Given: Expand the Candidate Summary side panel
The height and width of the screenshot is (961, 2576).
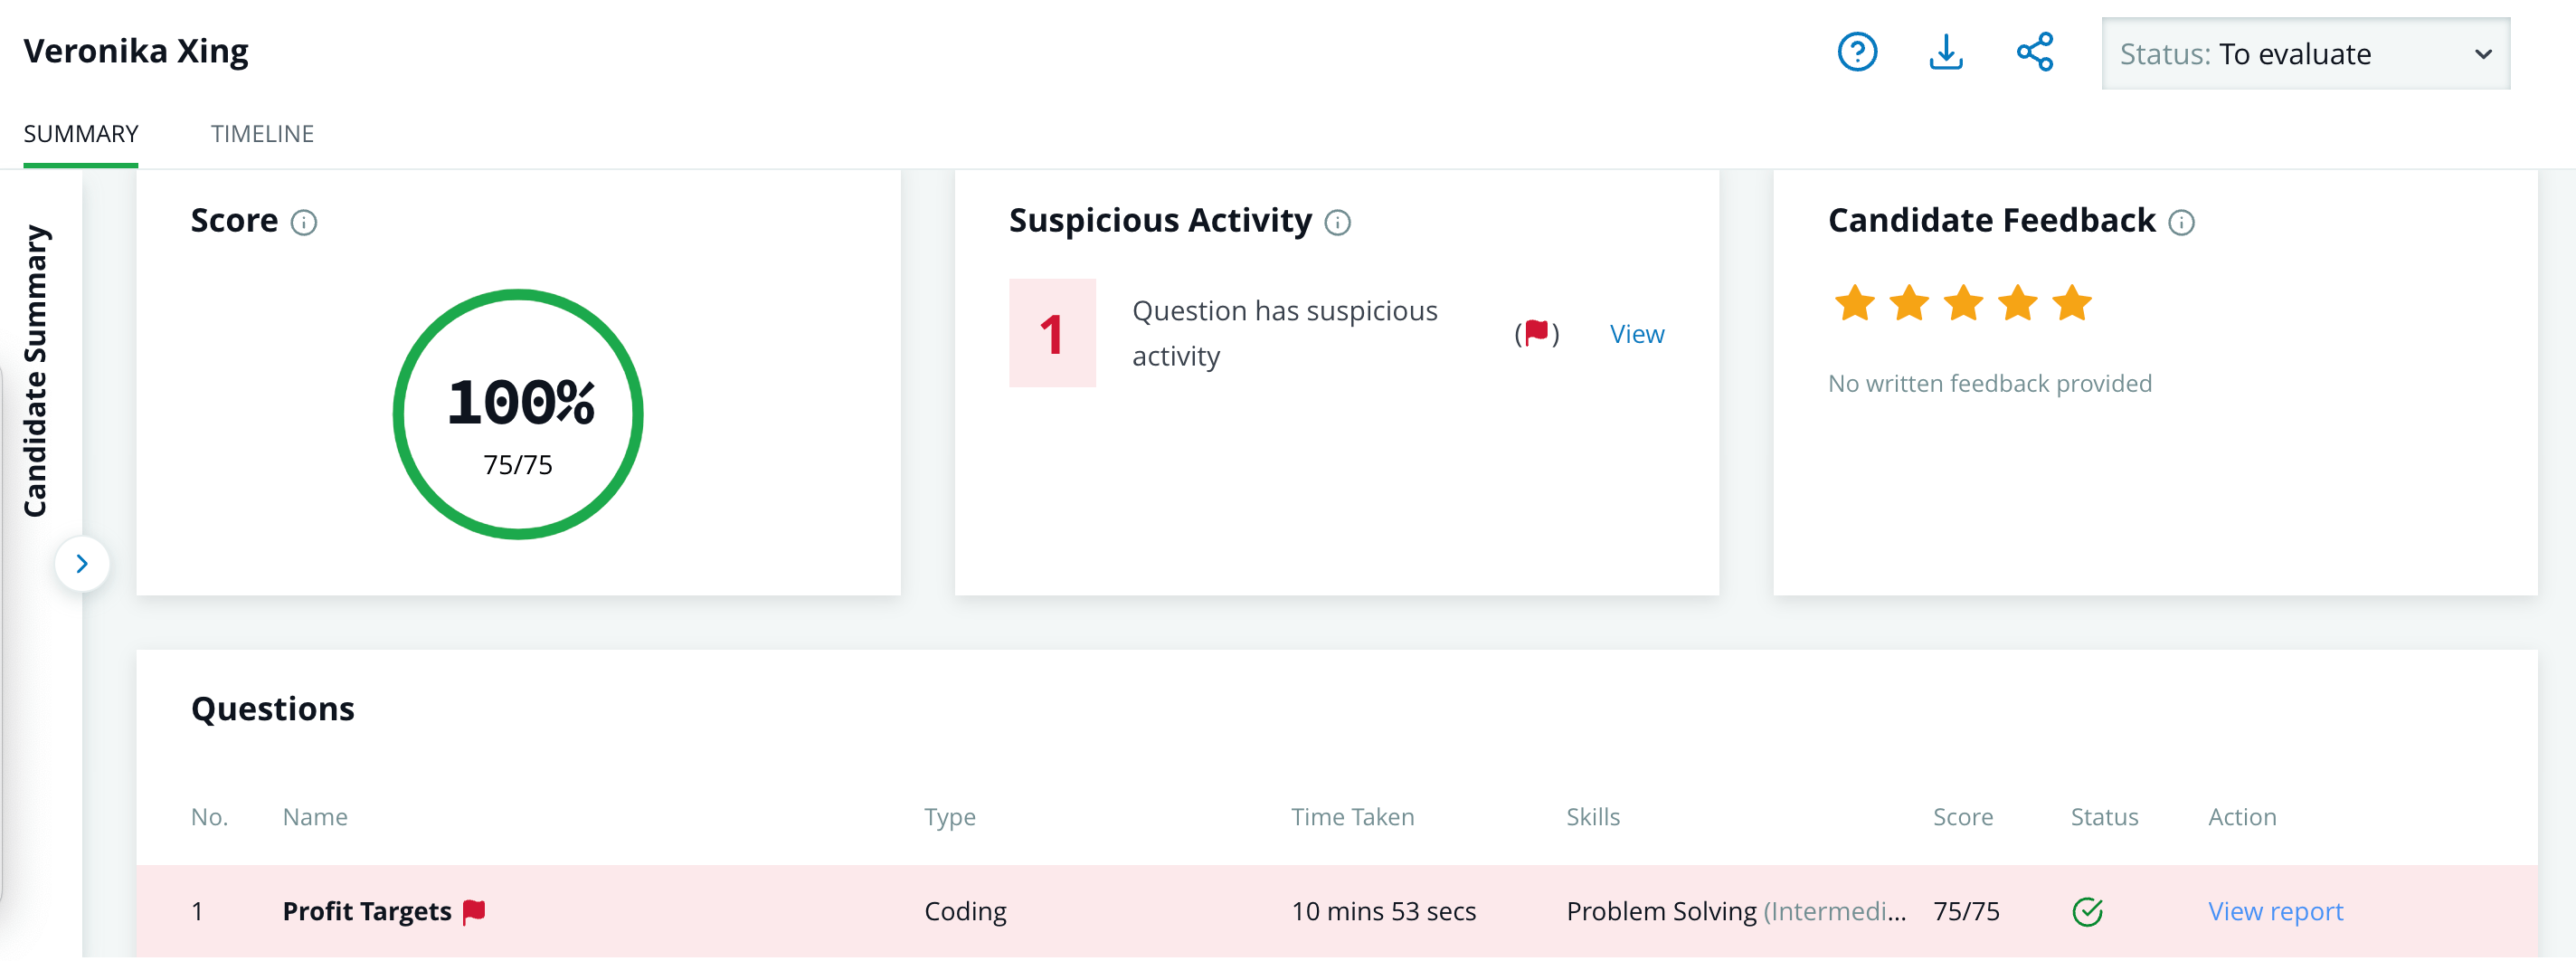Looking at the screenshot, I should (82, 564).
